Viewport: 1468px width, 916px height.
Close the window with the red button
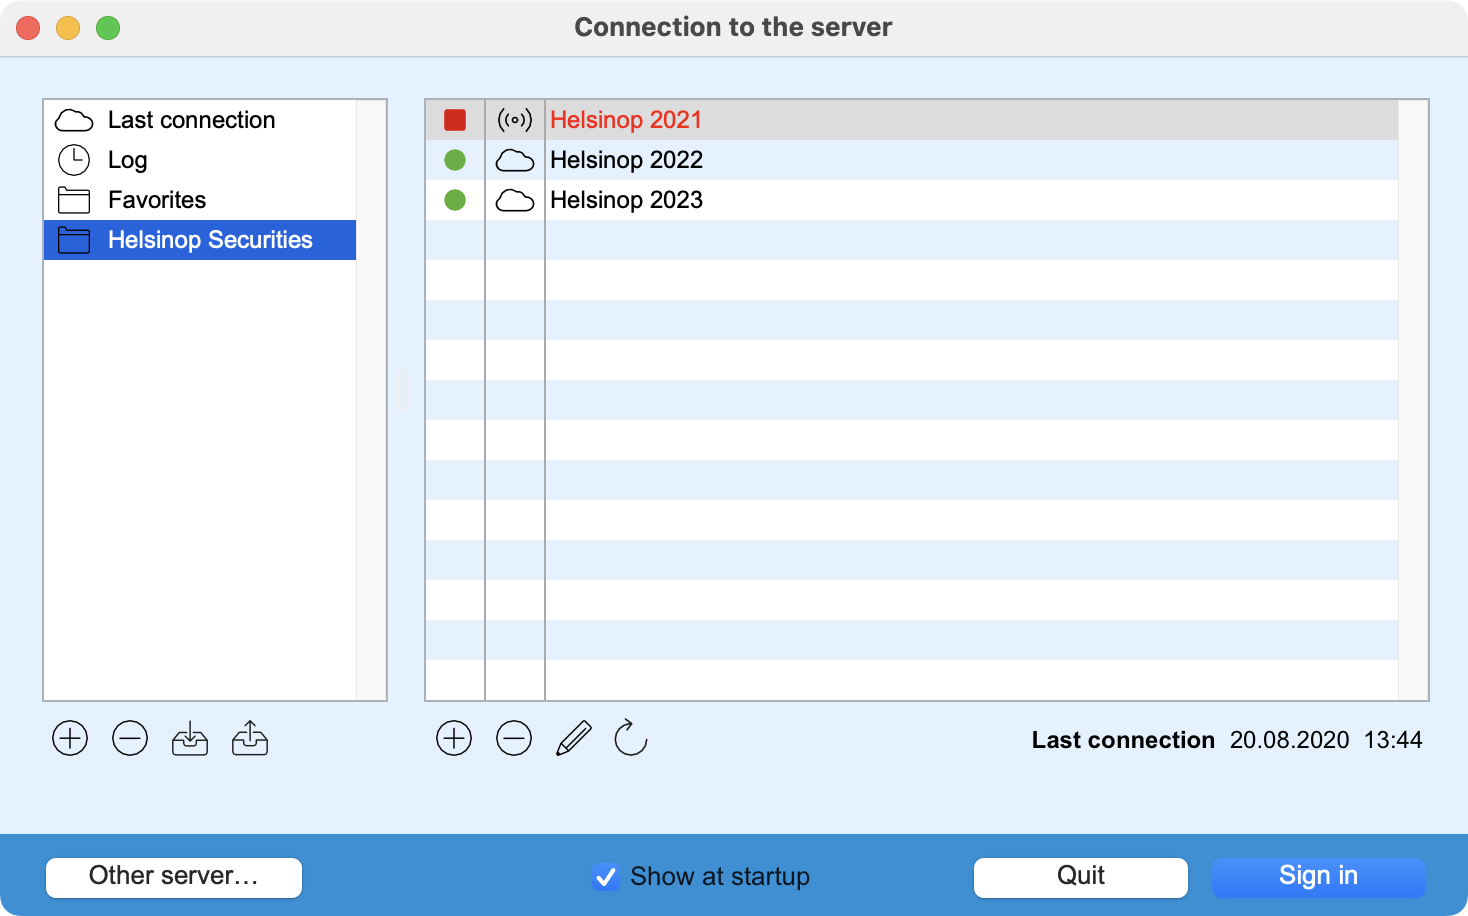click(x=28, y=28)
